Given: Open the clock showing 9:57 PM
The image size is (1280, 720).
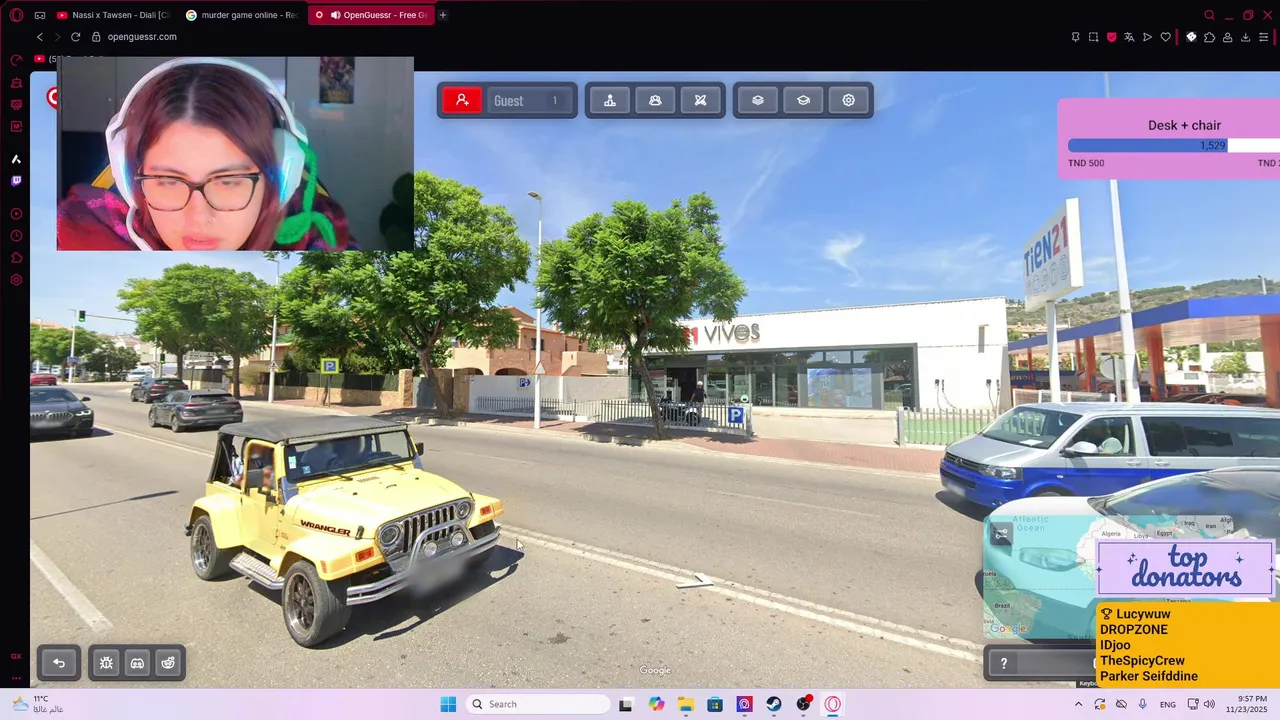Looking at the screenshot, I should tap(1252, 704).
